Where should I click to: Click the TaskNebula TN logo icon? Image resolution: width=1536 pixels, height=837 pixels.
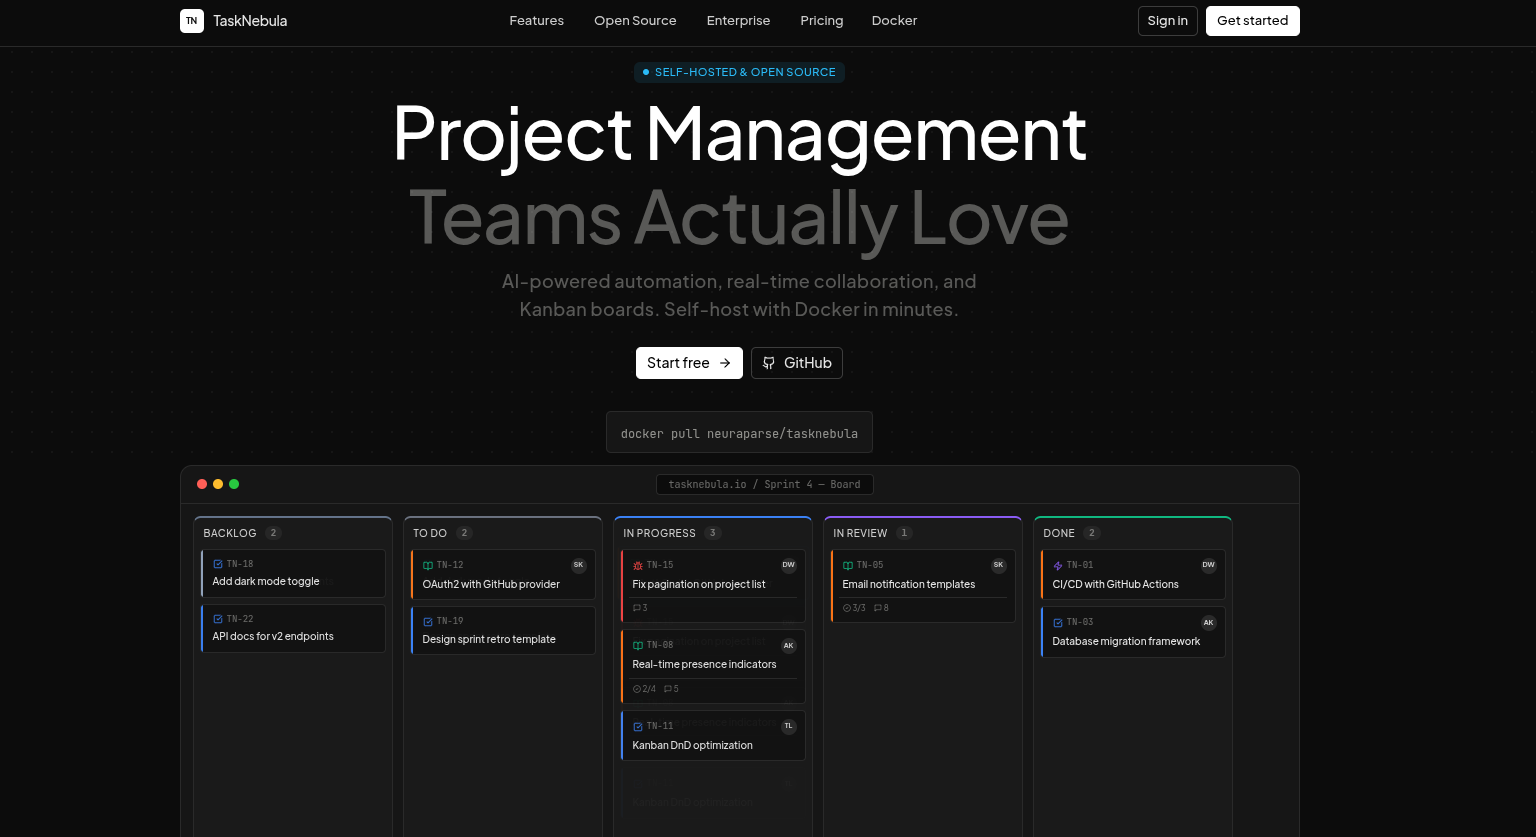[x=192, y=21]
